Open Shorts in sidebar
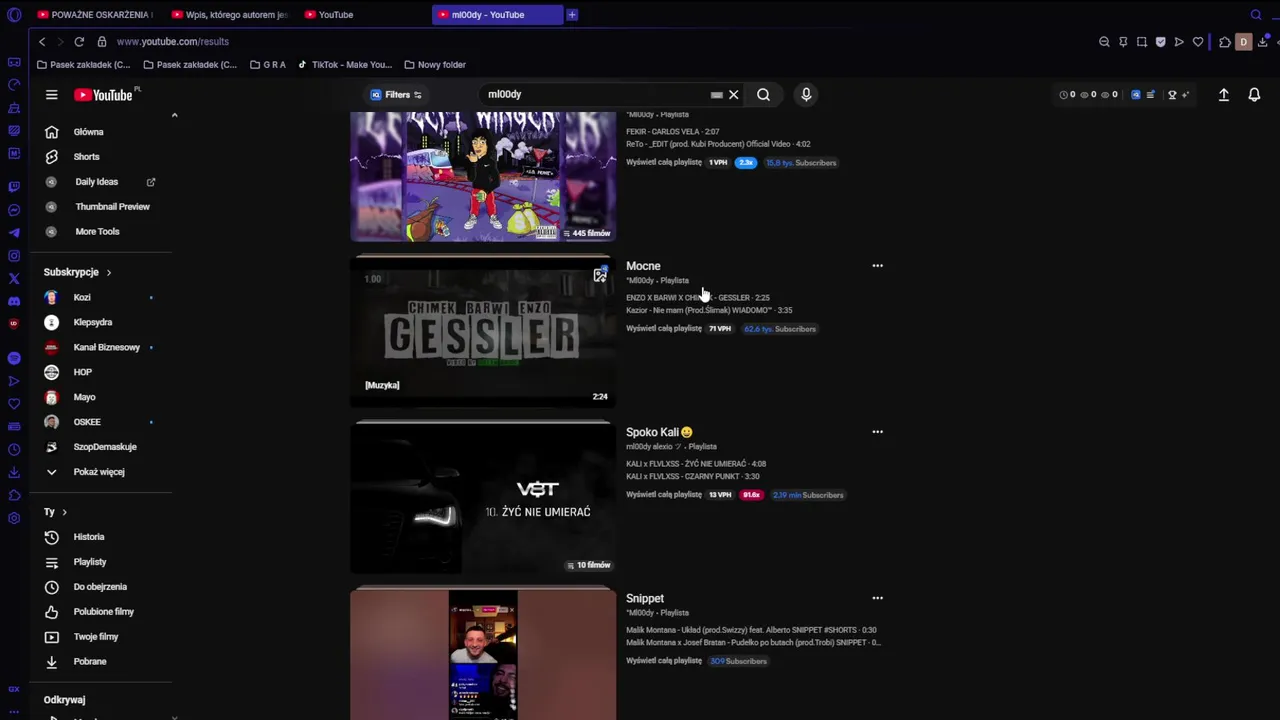Image resolution: width=1280 pixels, height=720 pixels. click(x=86, y=157)
